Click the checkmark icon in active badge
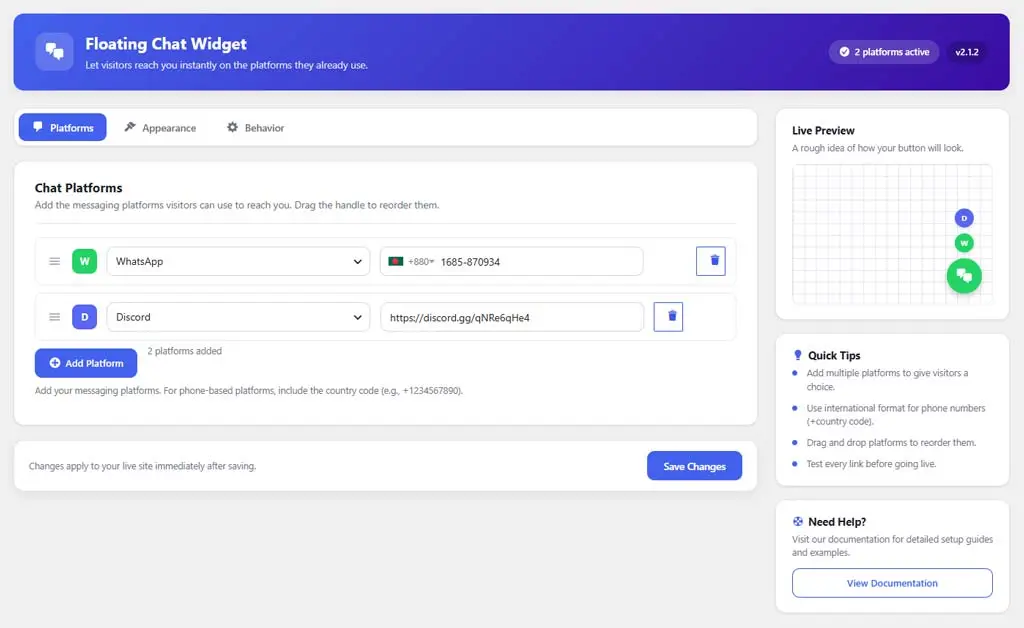Screen dimensions: 1024x628 (x=844, y=52)
